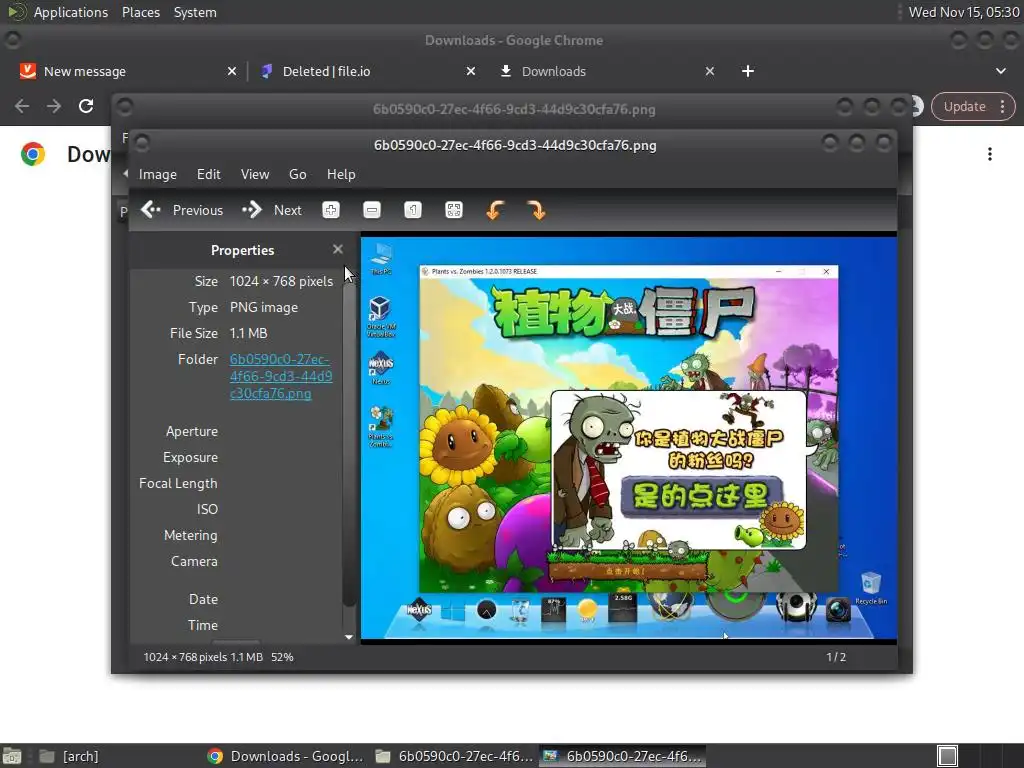Go back in Chrome
Screen dimensions: 1024x768
pyautogui.click(x=22, y=106)
